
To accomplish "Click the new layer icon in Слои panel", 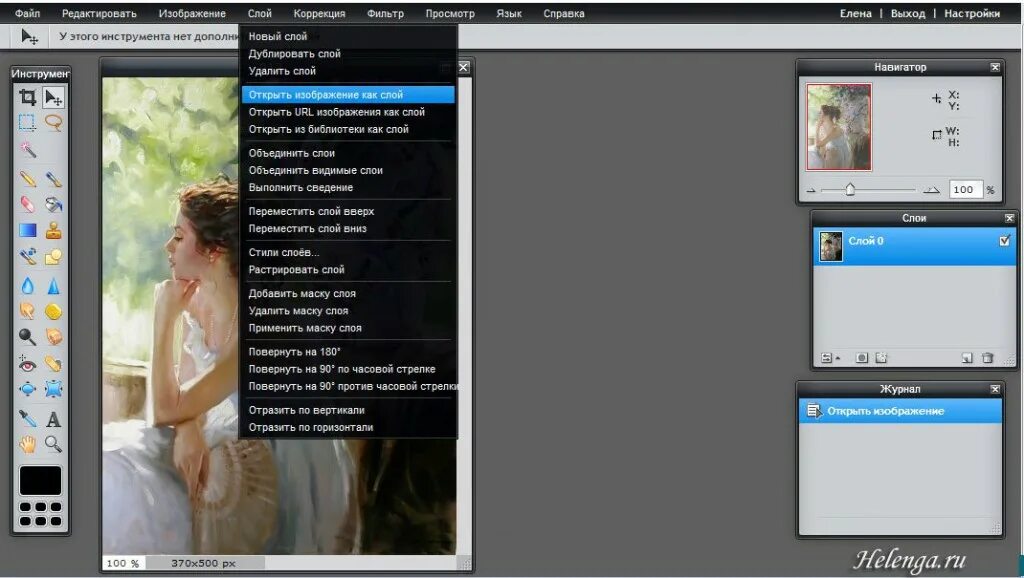I will coord(967,358).
